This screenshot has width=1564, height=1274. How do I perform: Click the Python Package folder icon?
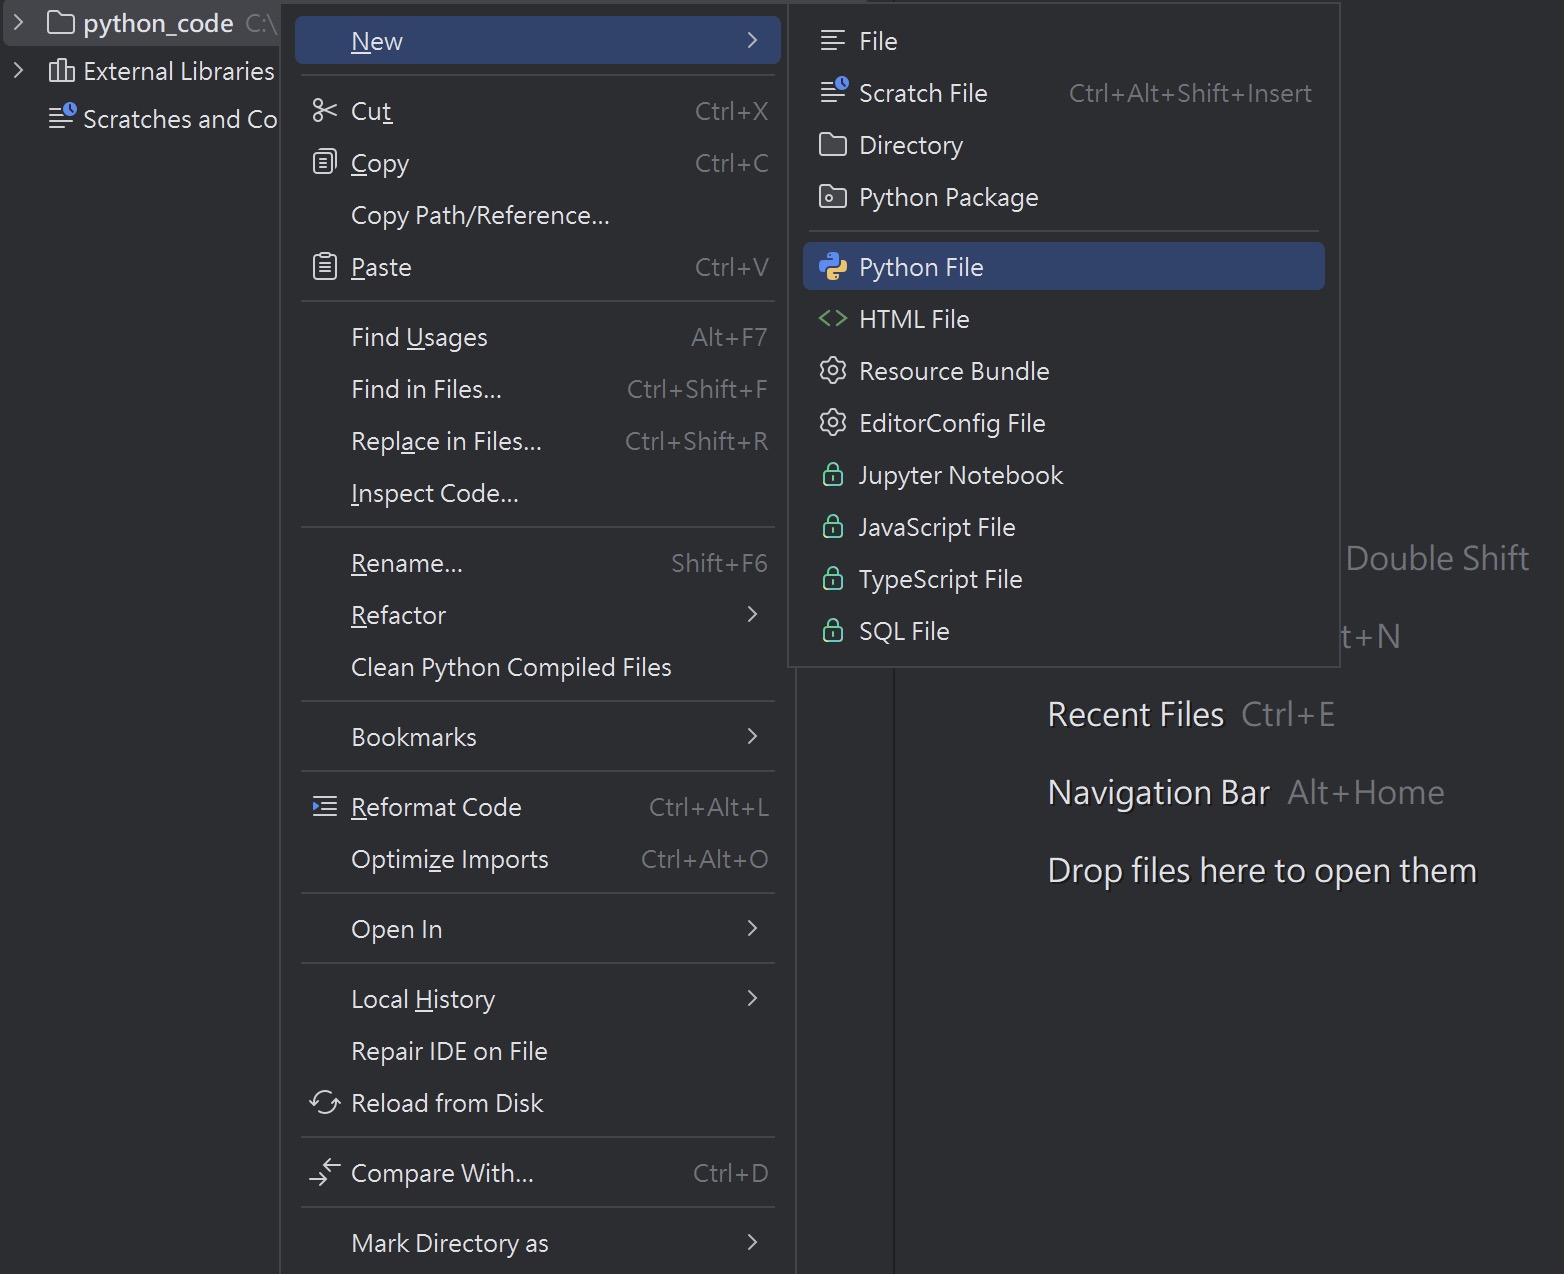coord(832,196)
